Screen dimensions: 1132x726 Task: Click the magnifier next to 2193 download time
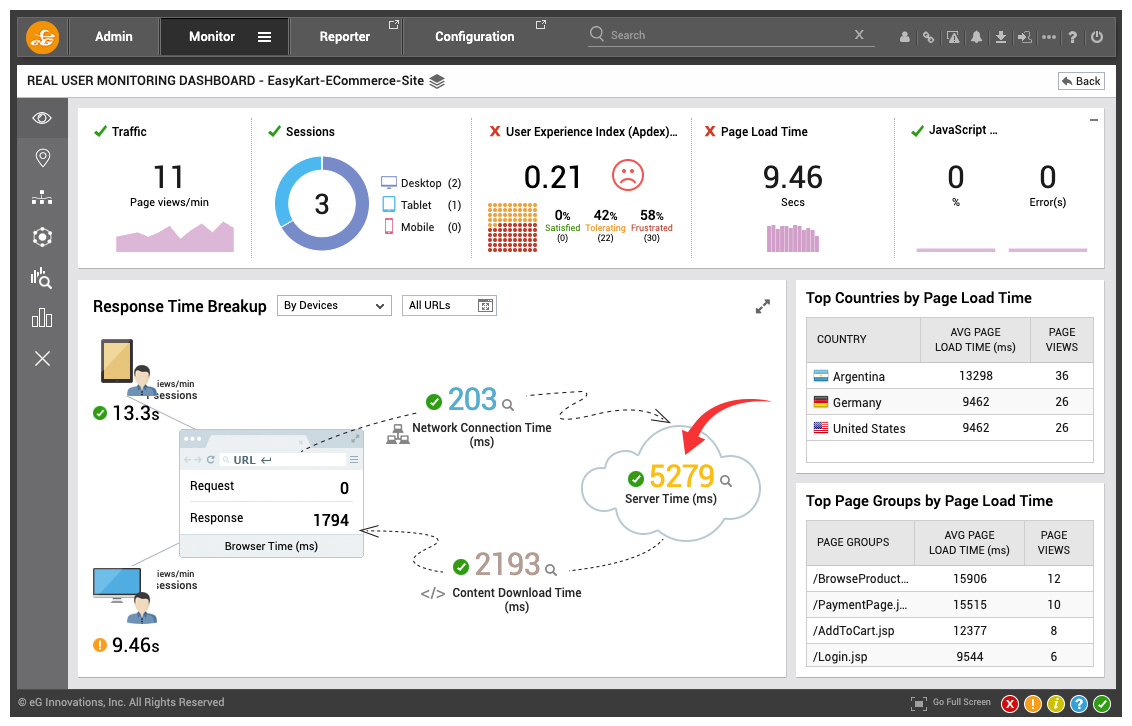coord(551,569)
